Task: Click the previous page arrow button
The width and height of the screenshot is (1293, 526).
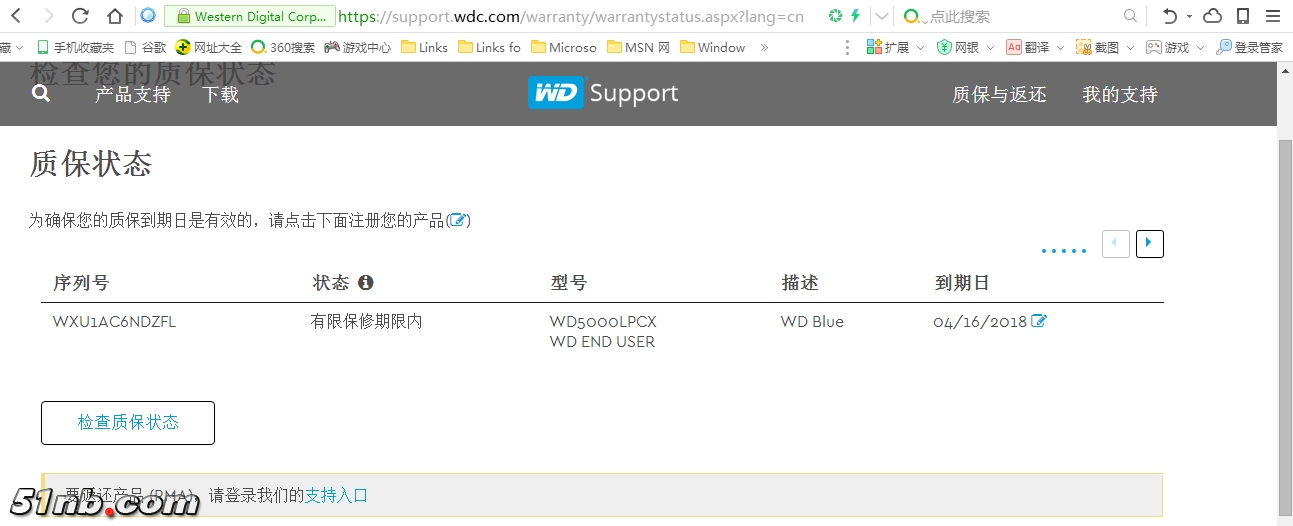Action: pos(1116,243)
